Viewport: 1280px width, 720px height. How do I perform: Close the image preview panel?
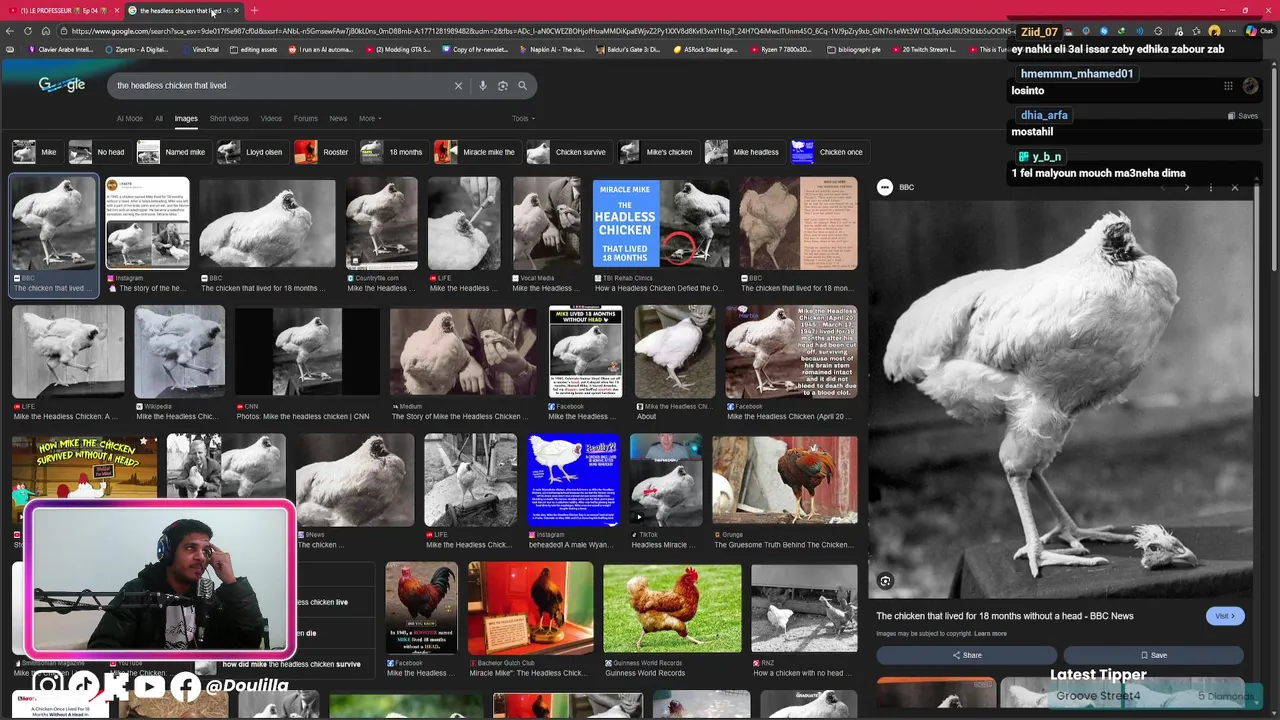tap(1234, 188)
